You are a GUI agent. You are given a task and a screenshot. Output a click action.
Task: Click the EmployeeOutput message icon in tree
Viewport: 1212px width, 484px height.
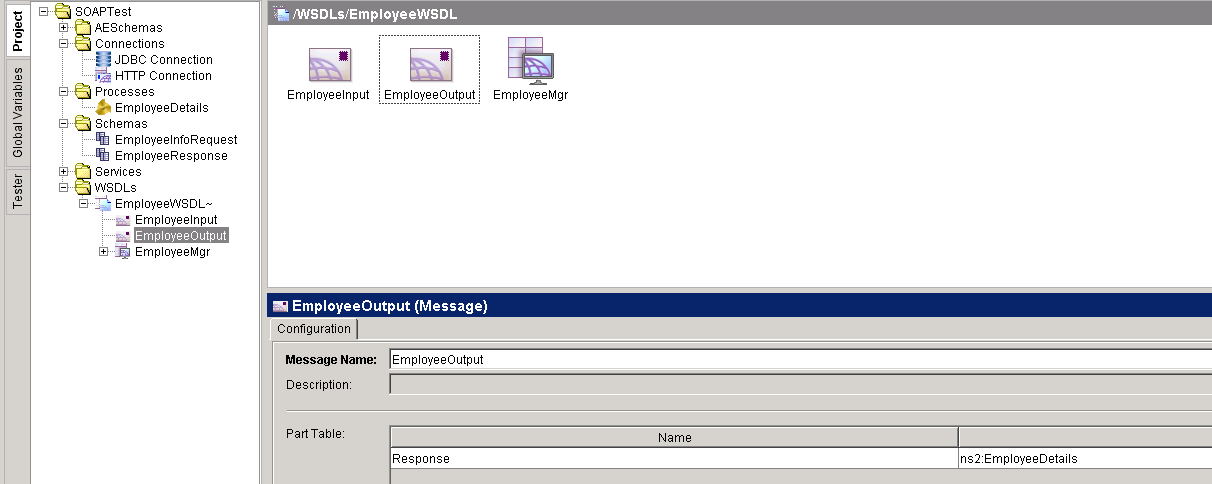click(x=123, y=236)
